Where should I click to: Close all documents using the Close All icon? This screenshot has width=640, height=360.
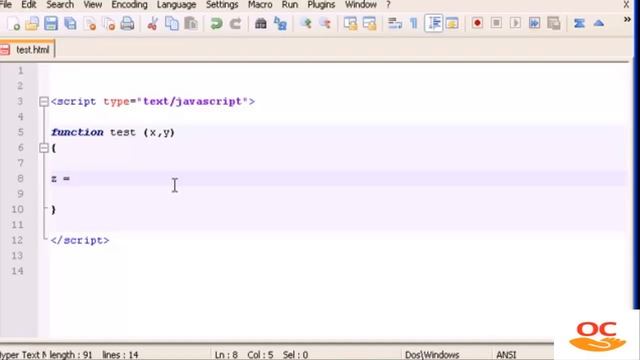pos(109,24)
